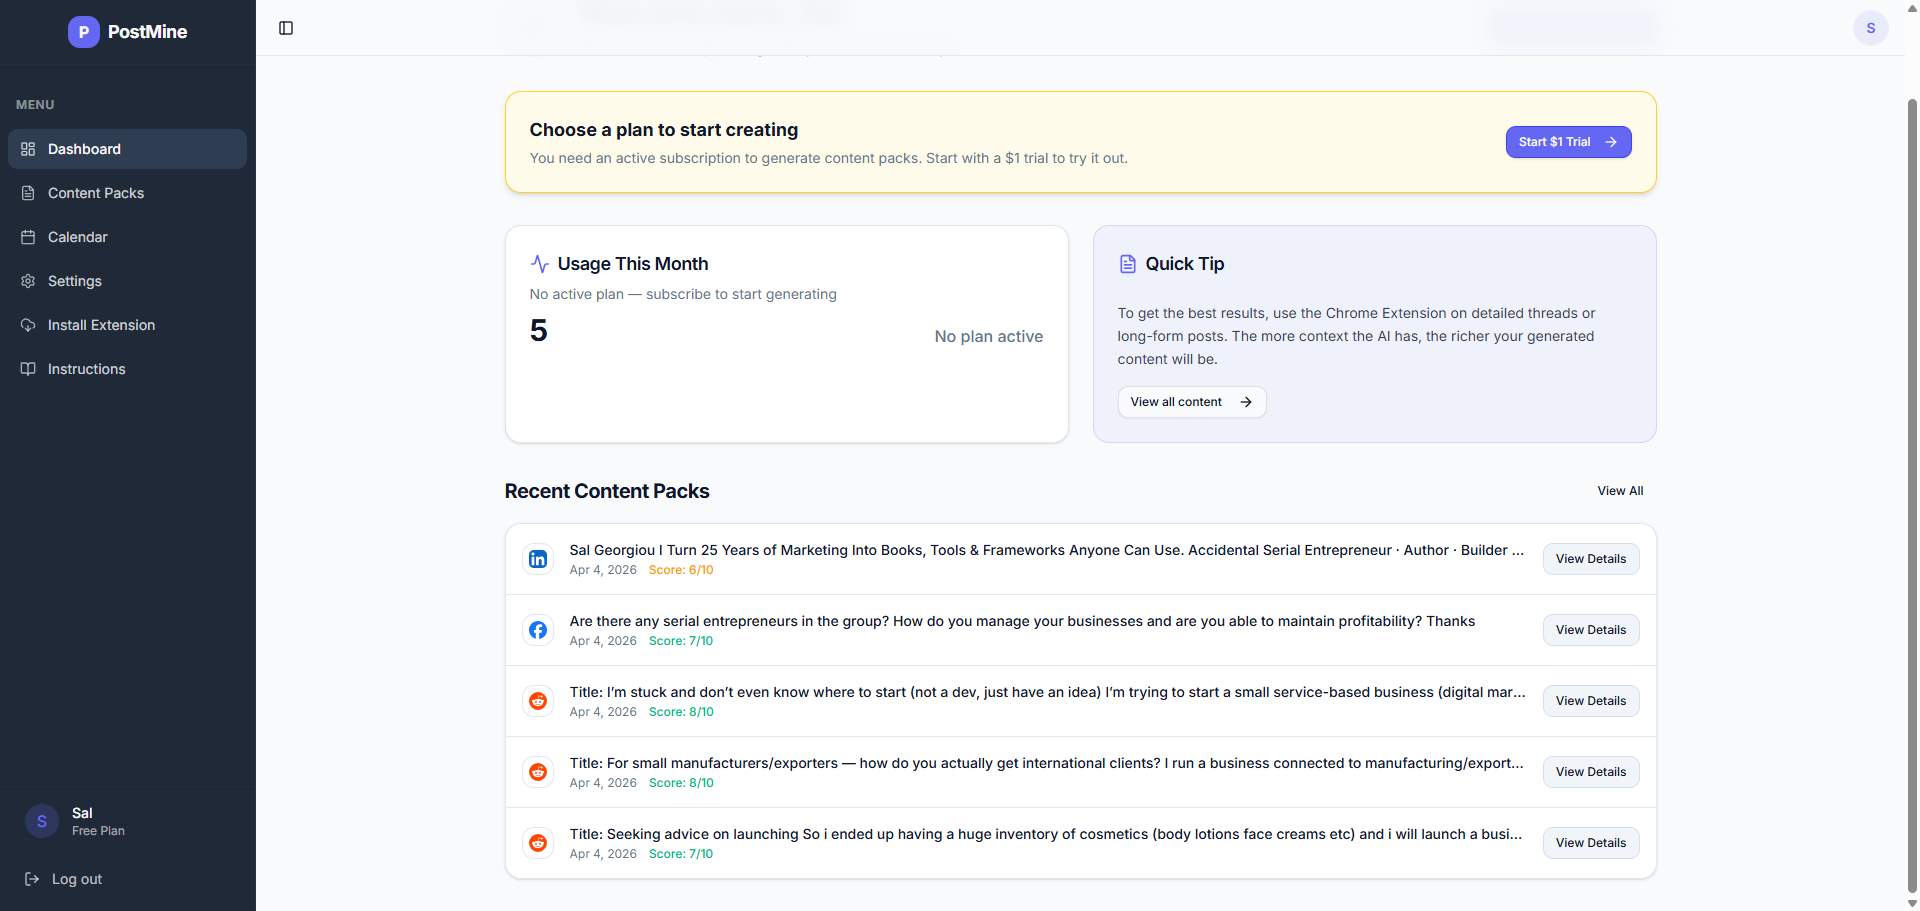Click Sal's profile avatar in the sidebar
This screenshot has width=1920, height=911.
click(41, 821)
